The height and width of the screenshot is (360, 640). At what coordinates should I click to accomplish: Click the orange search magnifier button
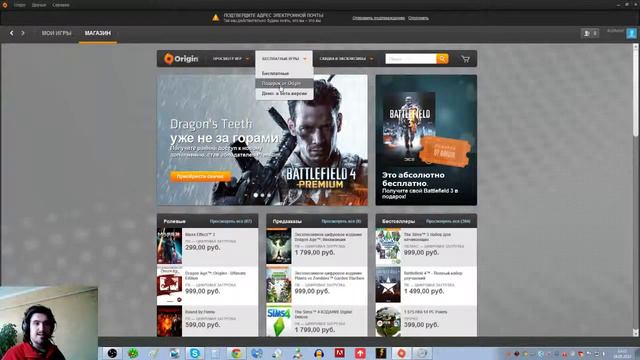[442, 59]
